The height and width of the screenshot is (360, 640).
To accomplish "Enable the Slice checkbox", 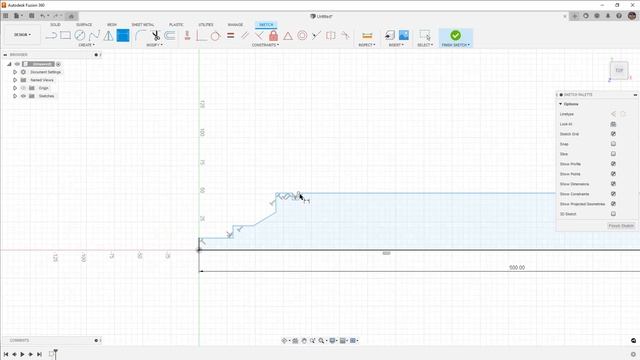I will pyautogui.click(x=613, y=154).
